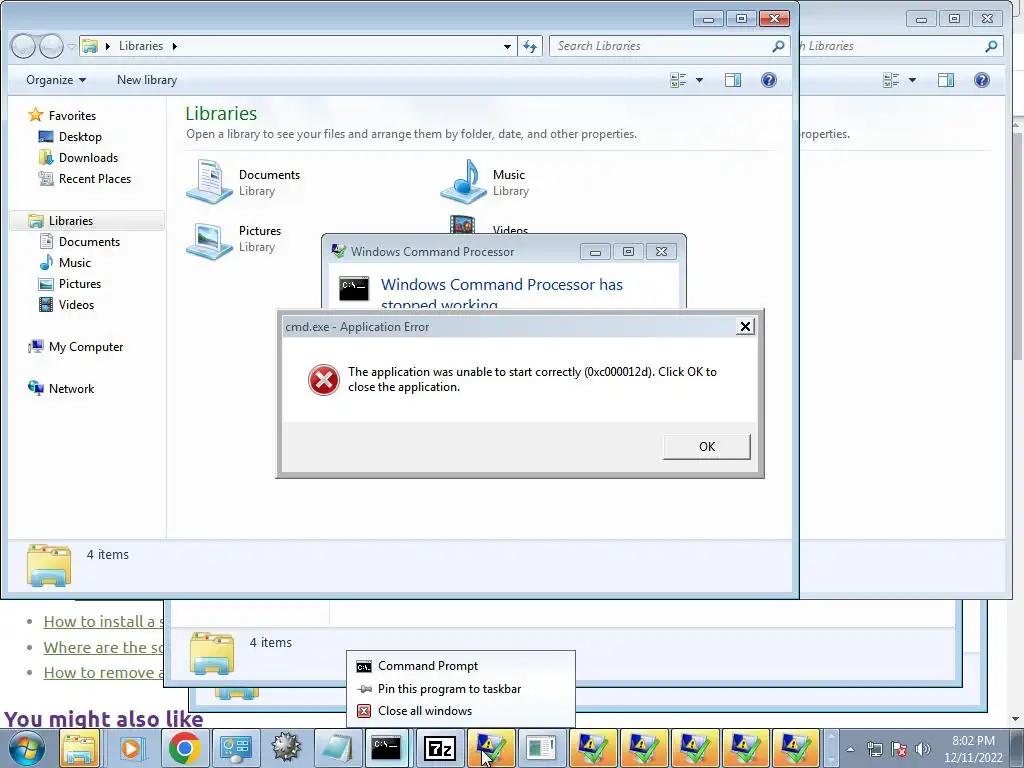Select Videos in the navigation pane
This screenshot has width=1024, height=768.
pos(76,304)
